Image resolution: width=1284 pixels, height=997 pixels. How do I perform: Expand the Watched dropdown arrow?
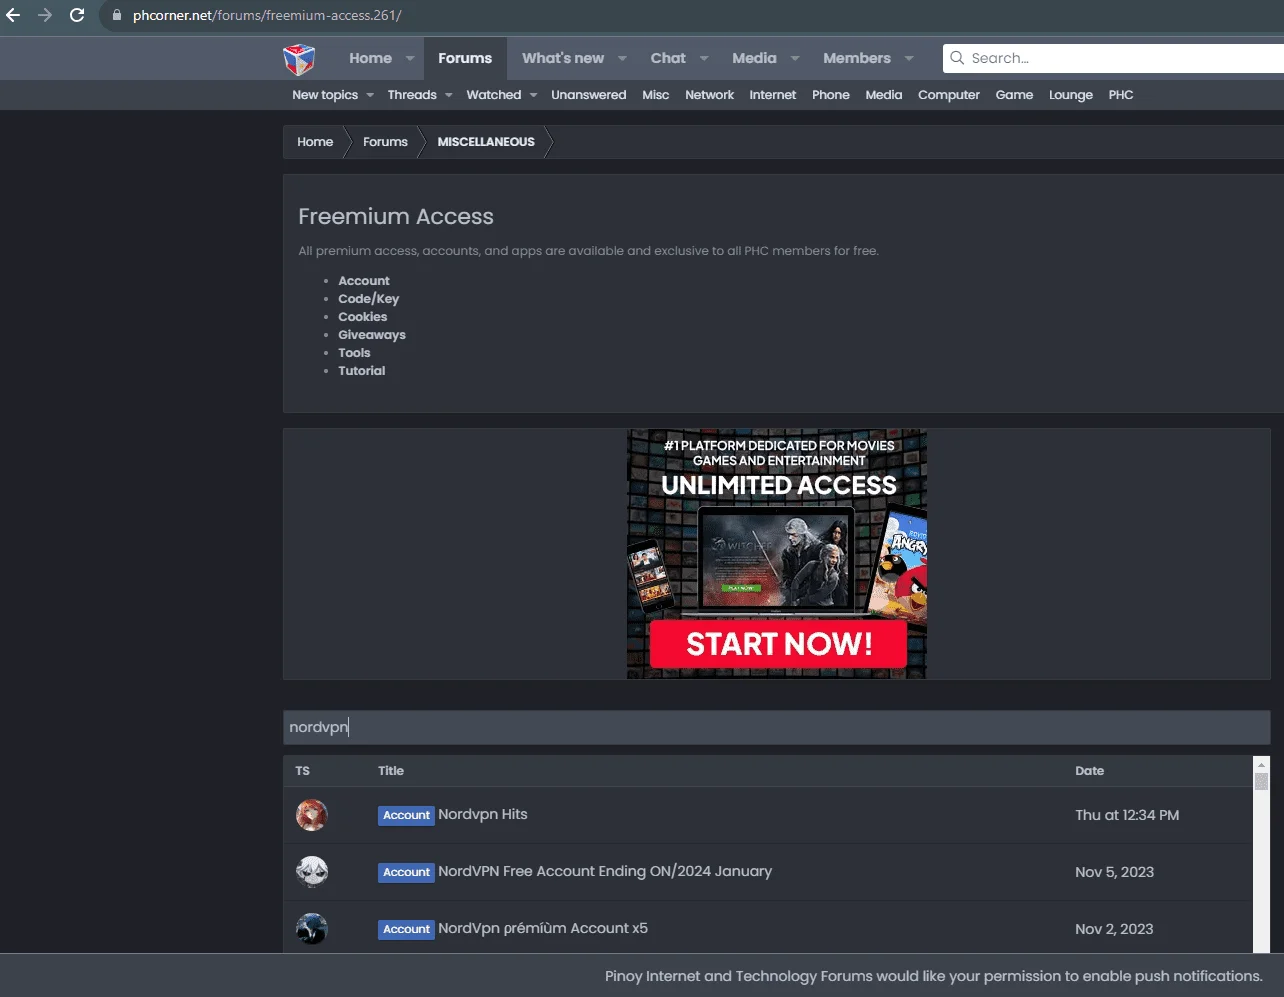(533, 95)
